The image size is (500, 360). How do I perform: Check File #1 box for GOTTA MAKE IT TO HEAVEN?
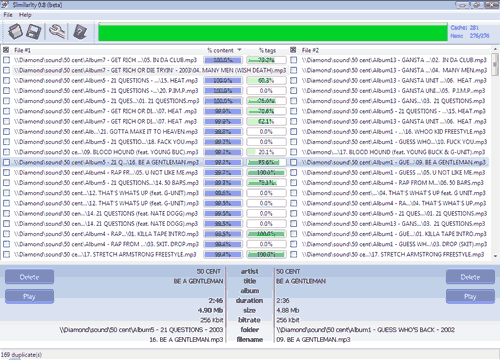[6, 132]
